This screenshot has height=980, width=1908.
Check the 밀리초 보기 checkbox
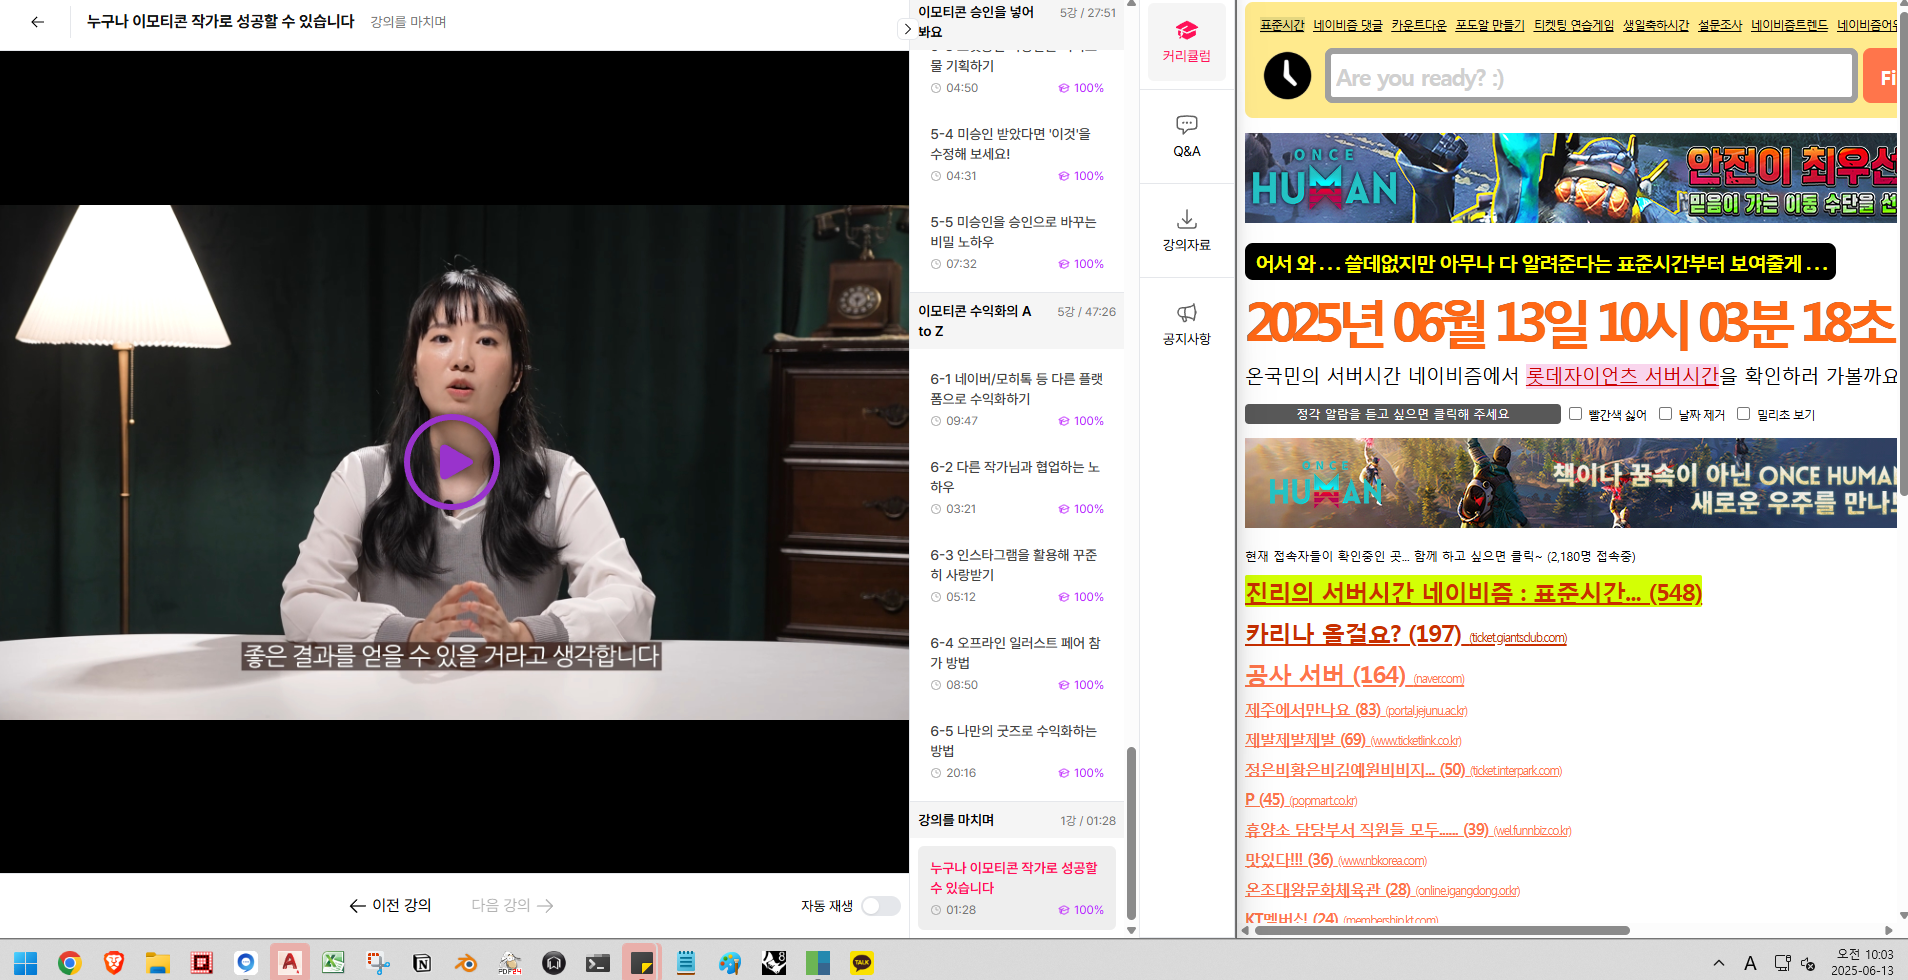pyautogui.click(x=1743, y=414)
